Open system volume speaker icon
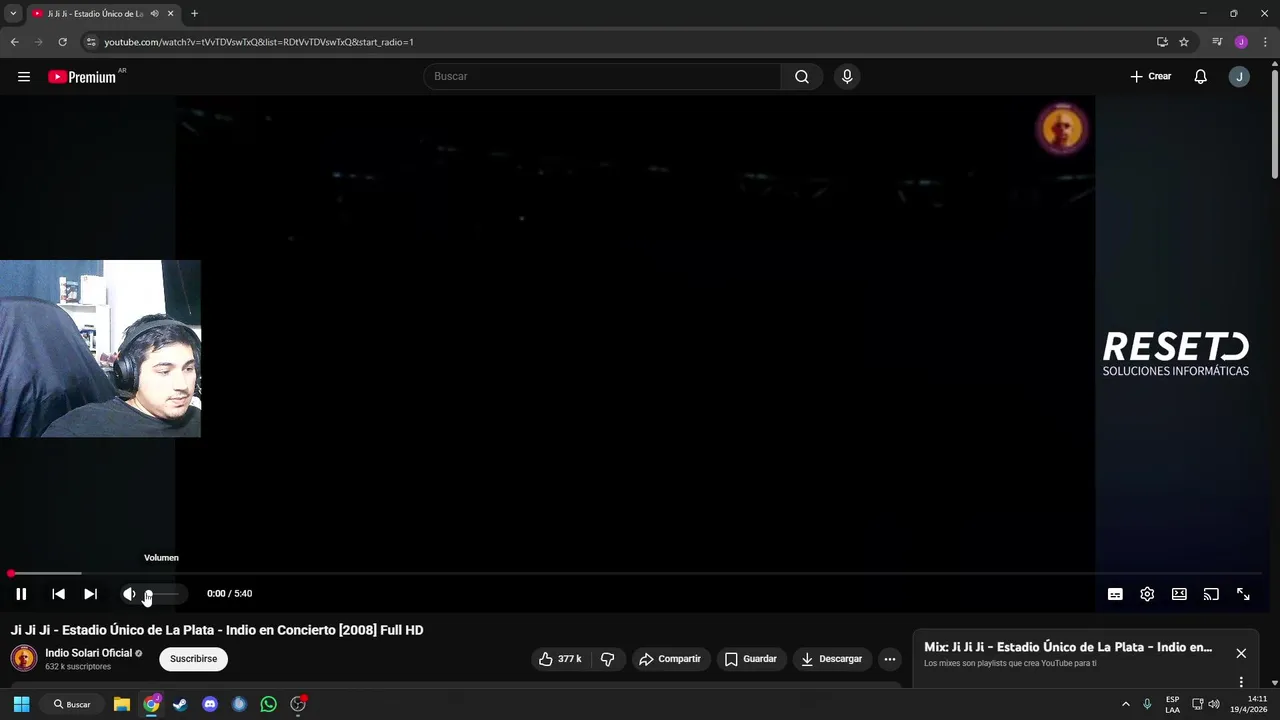The height and width of the screenshot is (720, 1280). point(1214,704)
